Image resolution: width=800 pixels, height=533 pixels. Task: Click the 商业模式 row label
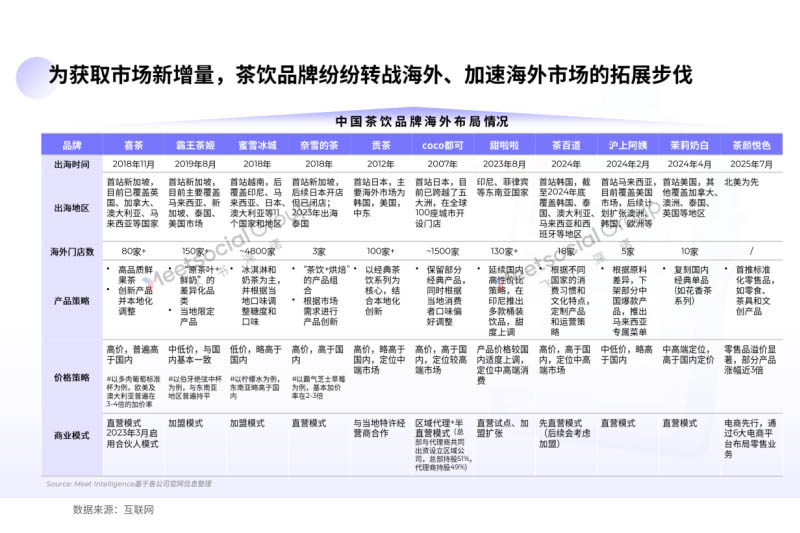71,436
